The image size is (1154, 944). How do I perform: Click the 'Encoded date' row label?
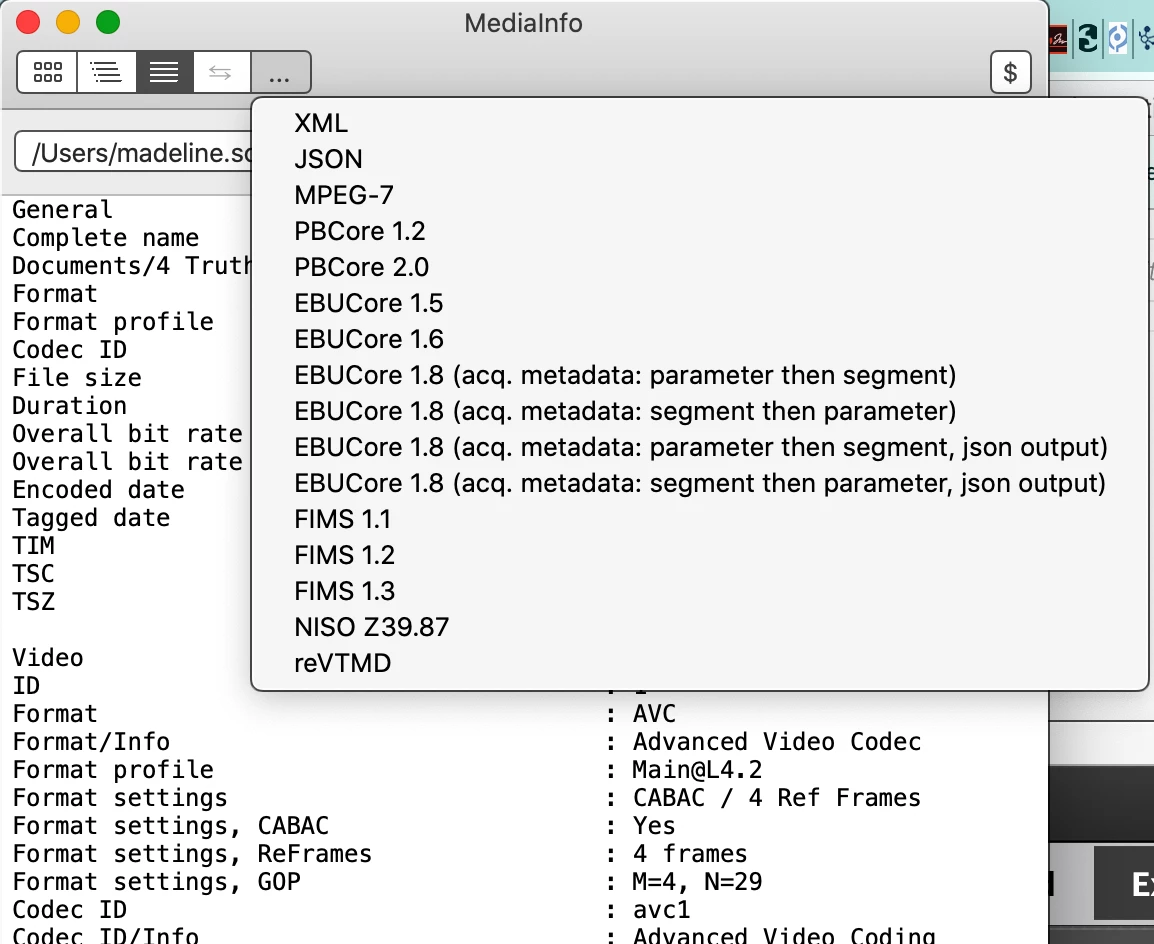point(98,489)
